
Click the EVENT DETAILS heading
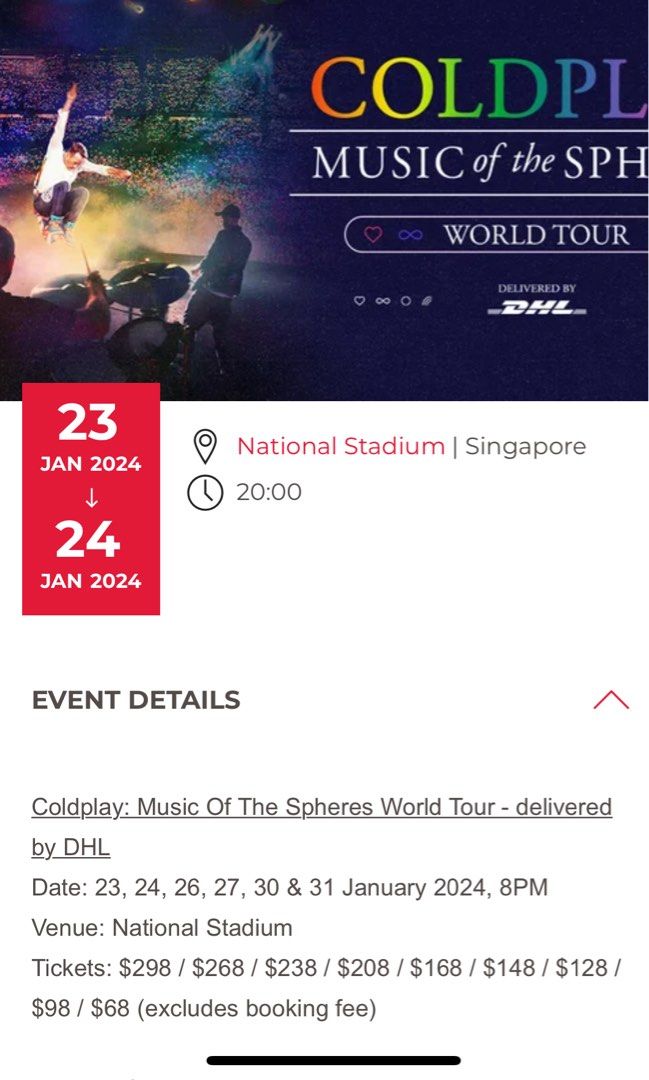[x=135, y=700]
